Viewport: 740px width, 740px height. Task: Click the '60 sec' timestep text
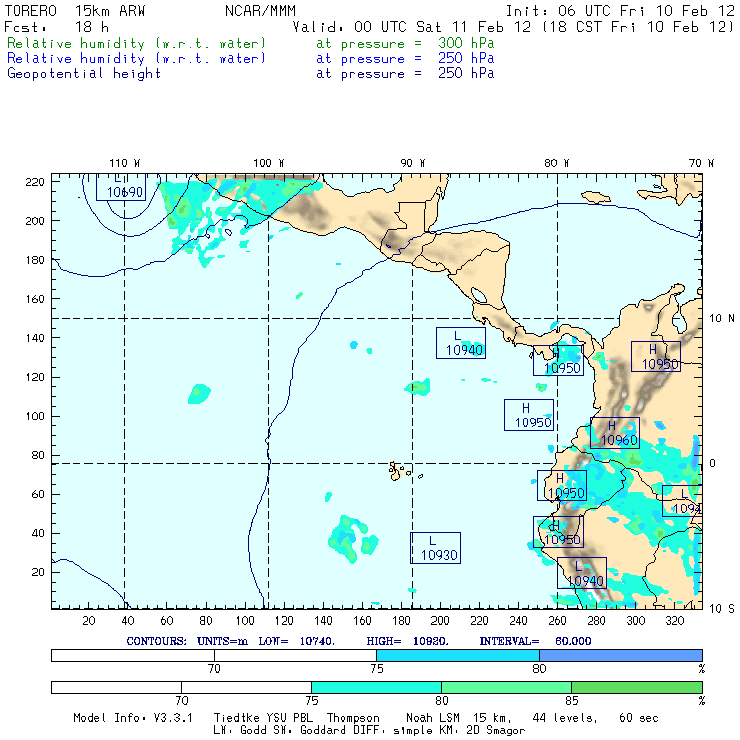[x=639, y=718]
